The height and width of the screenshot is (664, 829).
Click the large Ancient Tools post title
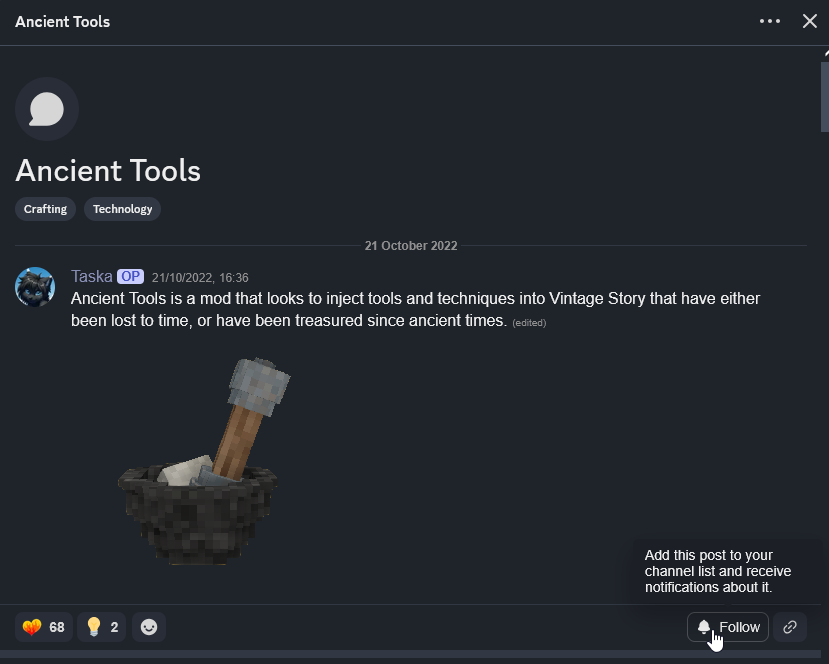(108, 170)
